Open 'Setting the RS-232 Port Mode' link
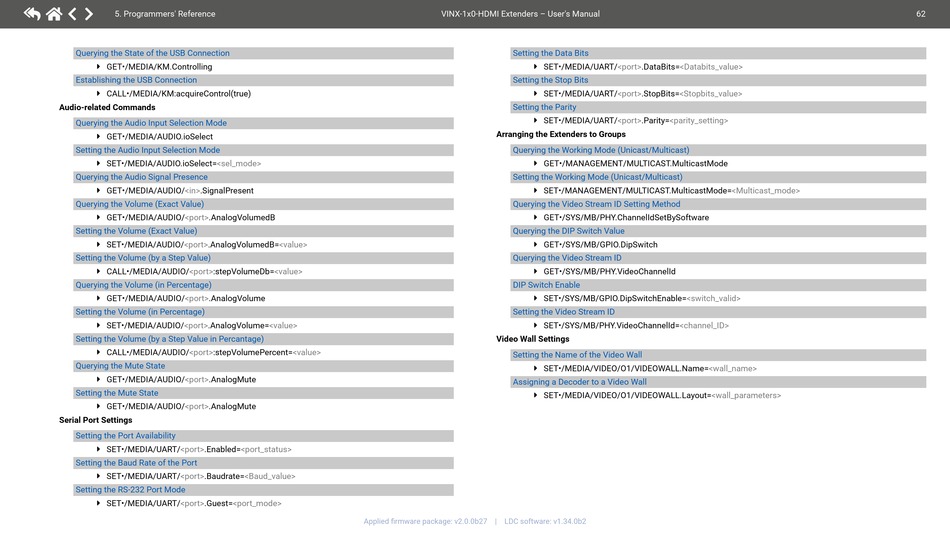This screenshot has height=533, width=950. click(130, 490)
